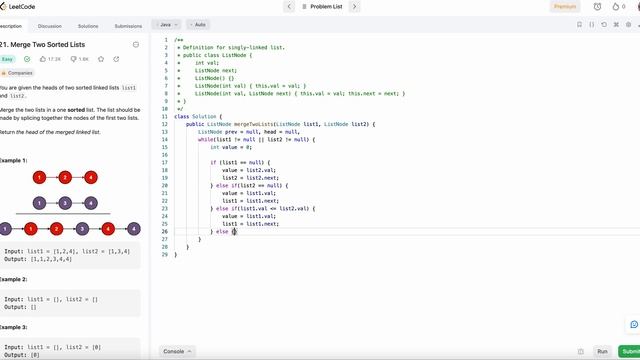
Task: Click the LeetCode logo
Action: [18, 7]
